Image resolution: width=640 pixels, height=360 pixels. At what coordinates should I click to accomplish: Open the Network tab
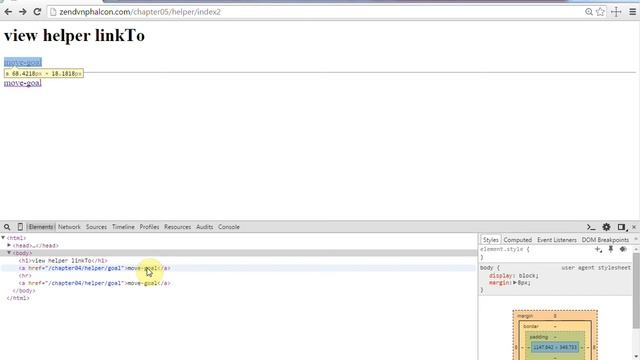click(x=69, y=227)
